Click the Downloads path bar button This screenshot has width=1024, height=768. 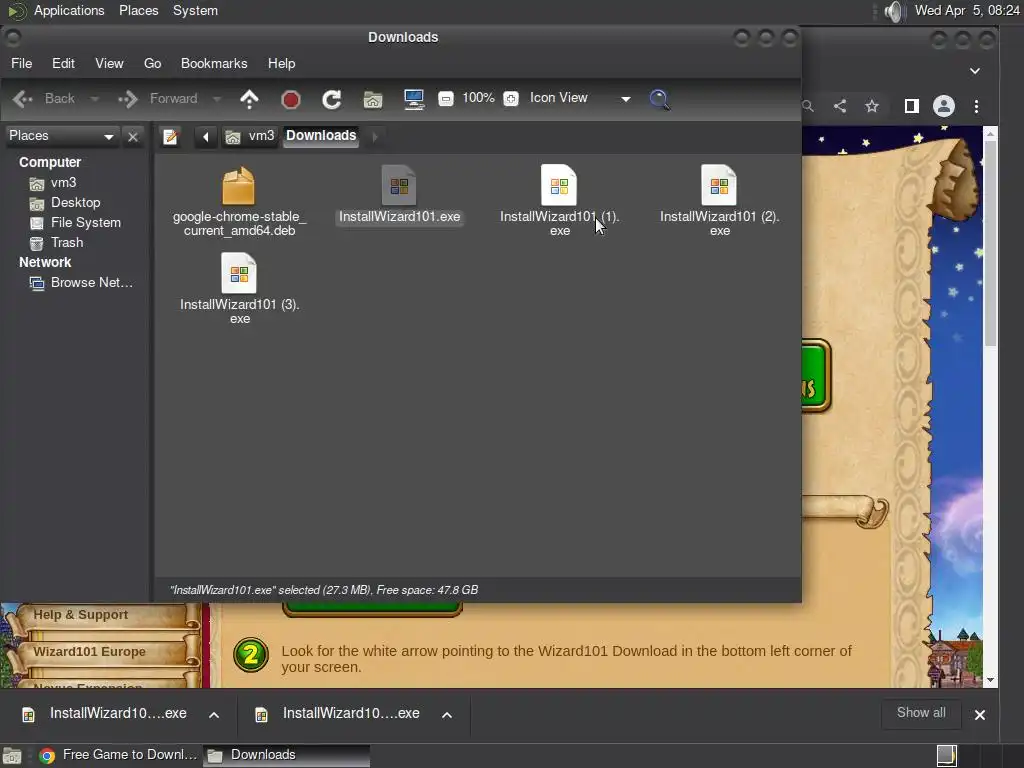pos(321,136)
